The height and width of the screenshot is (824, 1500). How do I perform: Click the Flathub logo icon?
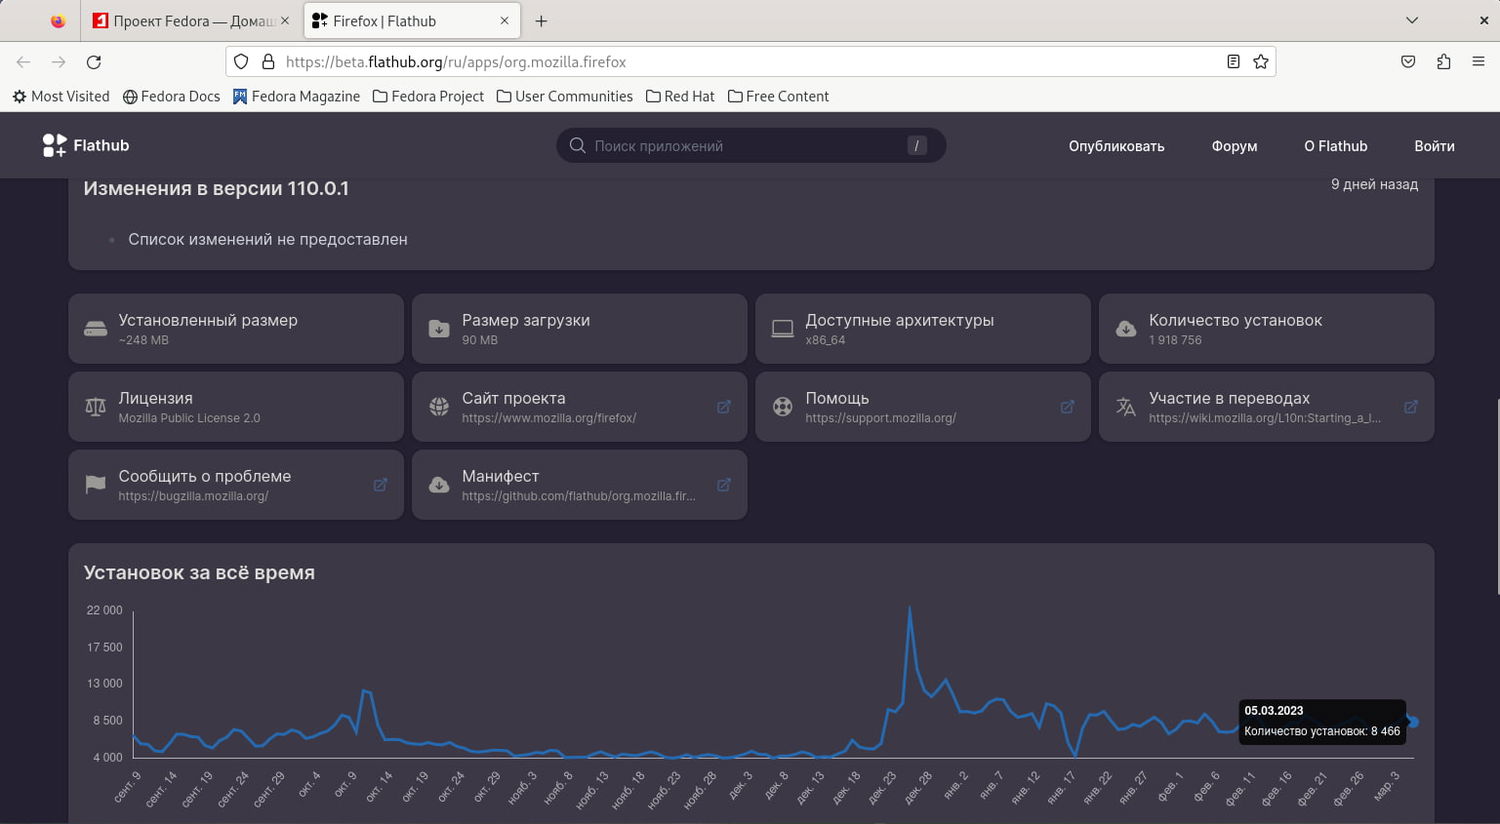click(55, 145)
